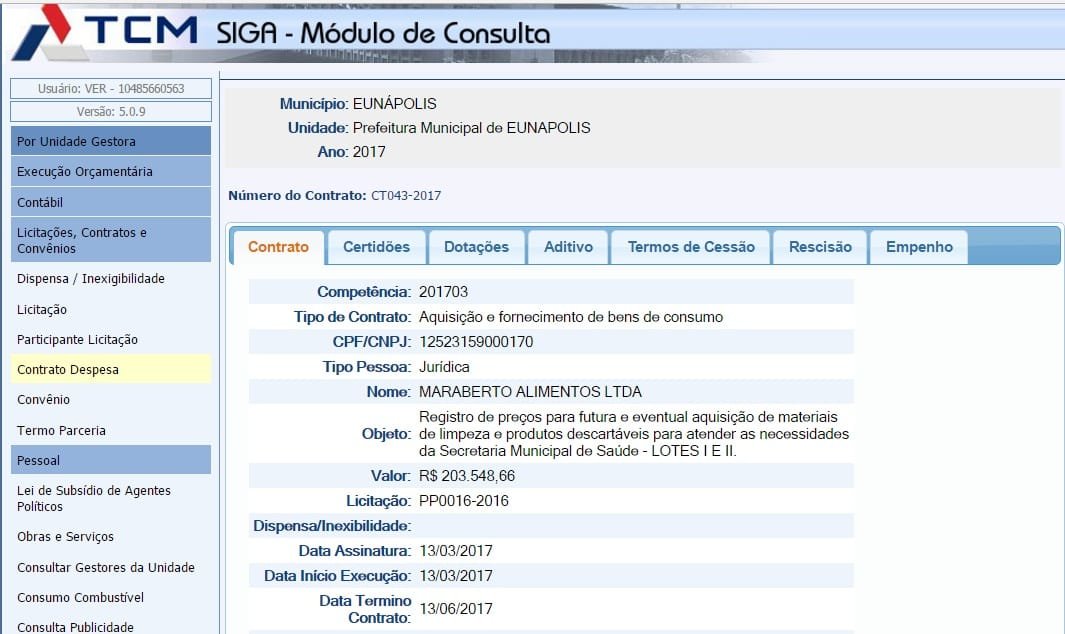This screenshot has height=634, width=1065.
Task: Open Participante Licitação in sidebar
Action: pos(77,340)
